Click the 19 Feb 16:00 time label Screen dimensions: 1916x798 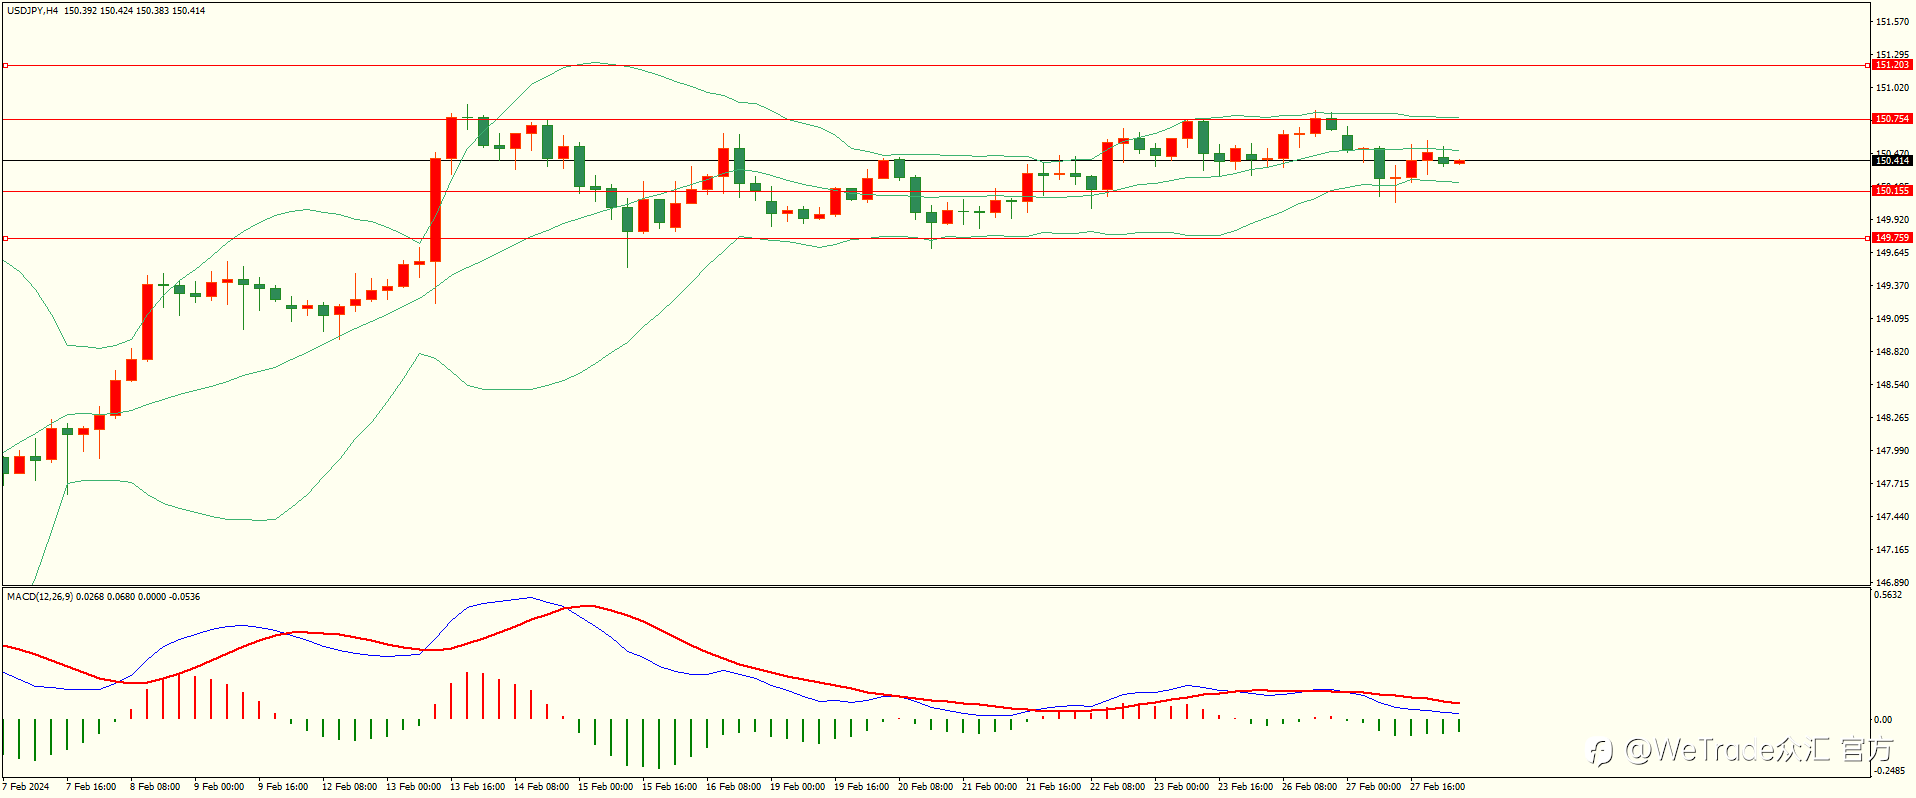click(x=861, y=787)
